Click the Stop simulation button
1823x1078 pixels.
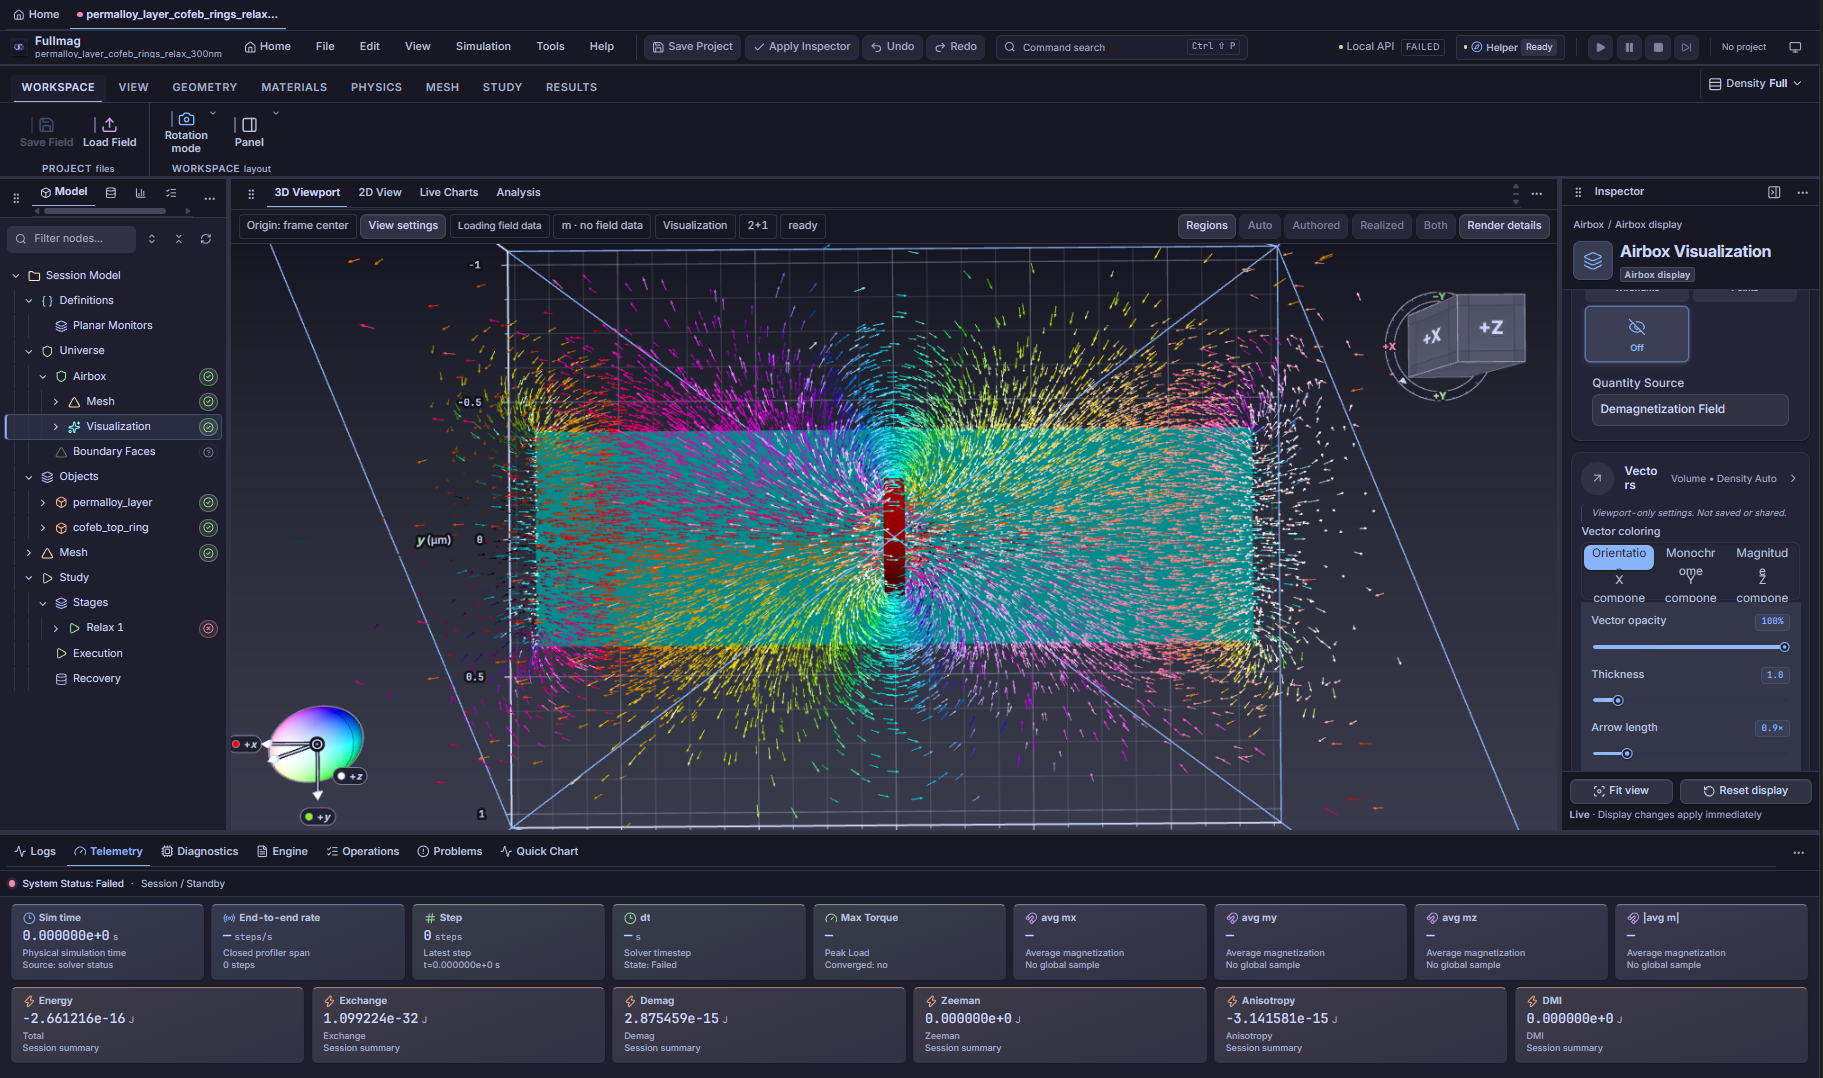point(1658,47)
